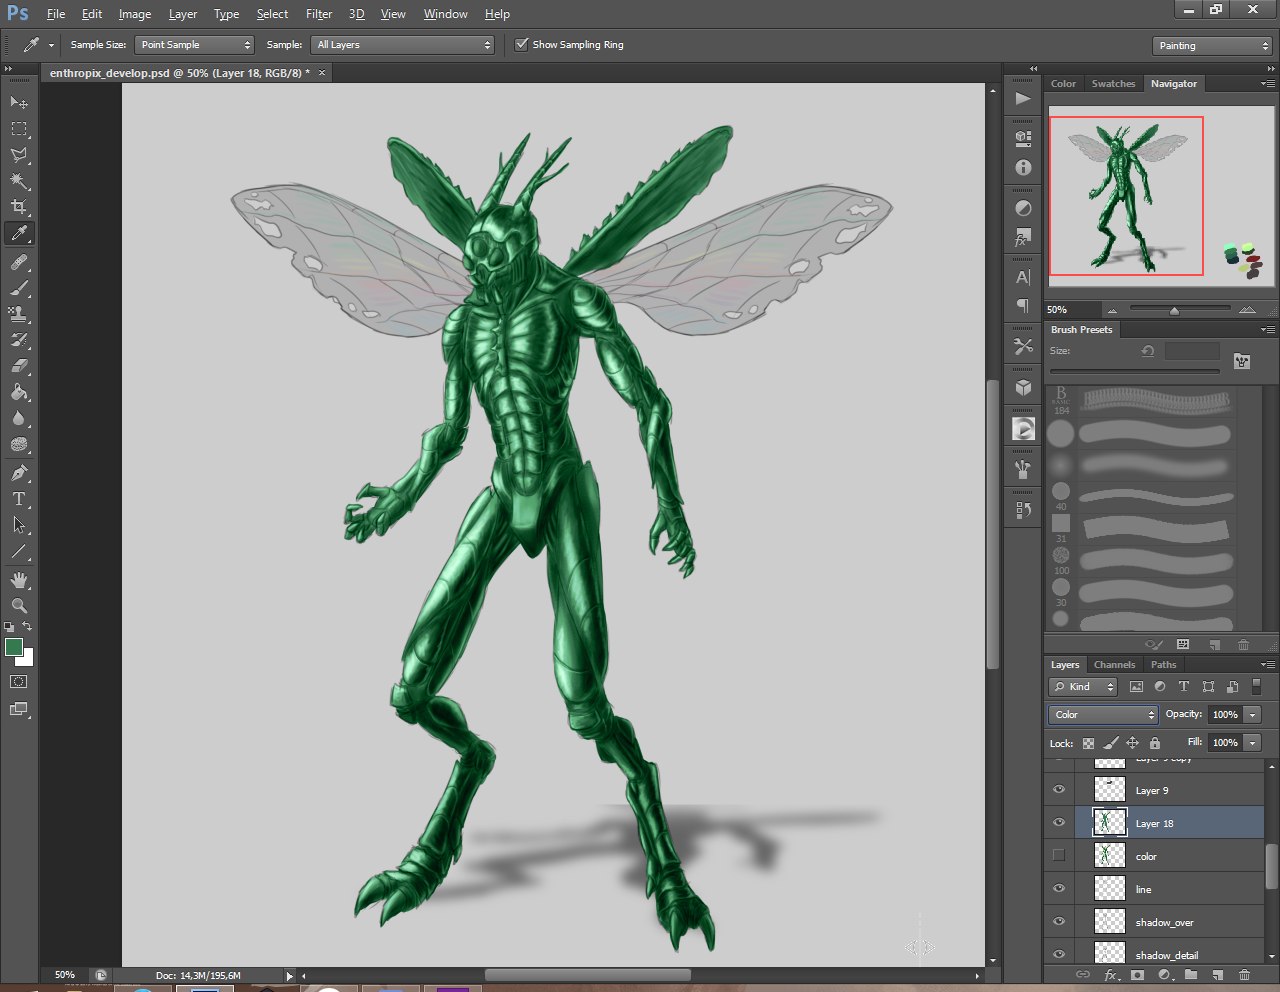
Task: Hide Layer 18 visibility eye
Action: pos(1059,823)
